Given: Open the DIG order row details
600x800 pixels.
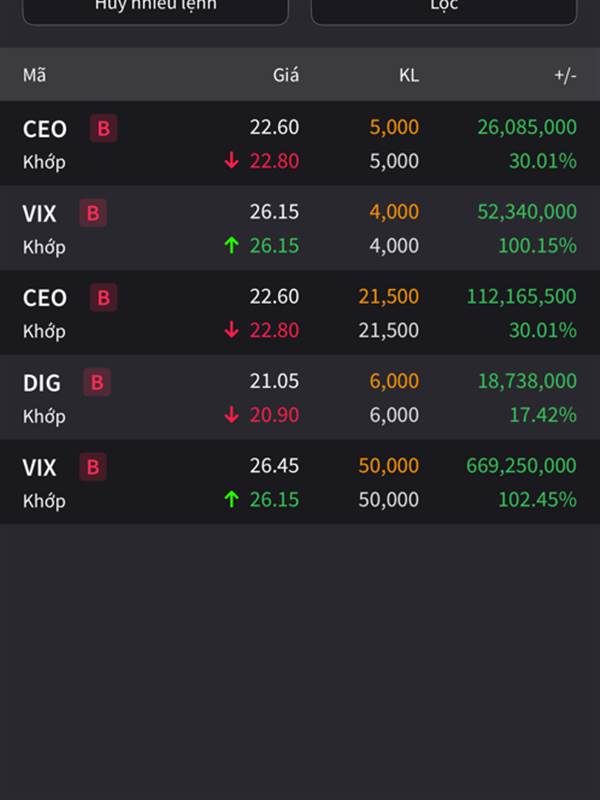Looking at the screenshot, I should click(x=300, y=397).
